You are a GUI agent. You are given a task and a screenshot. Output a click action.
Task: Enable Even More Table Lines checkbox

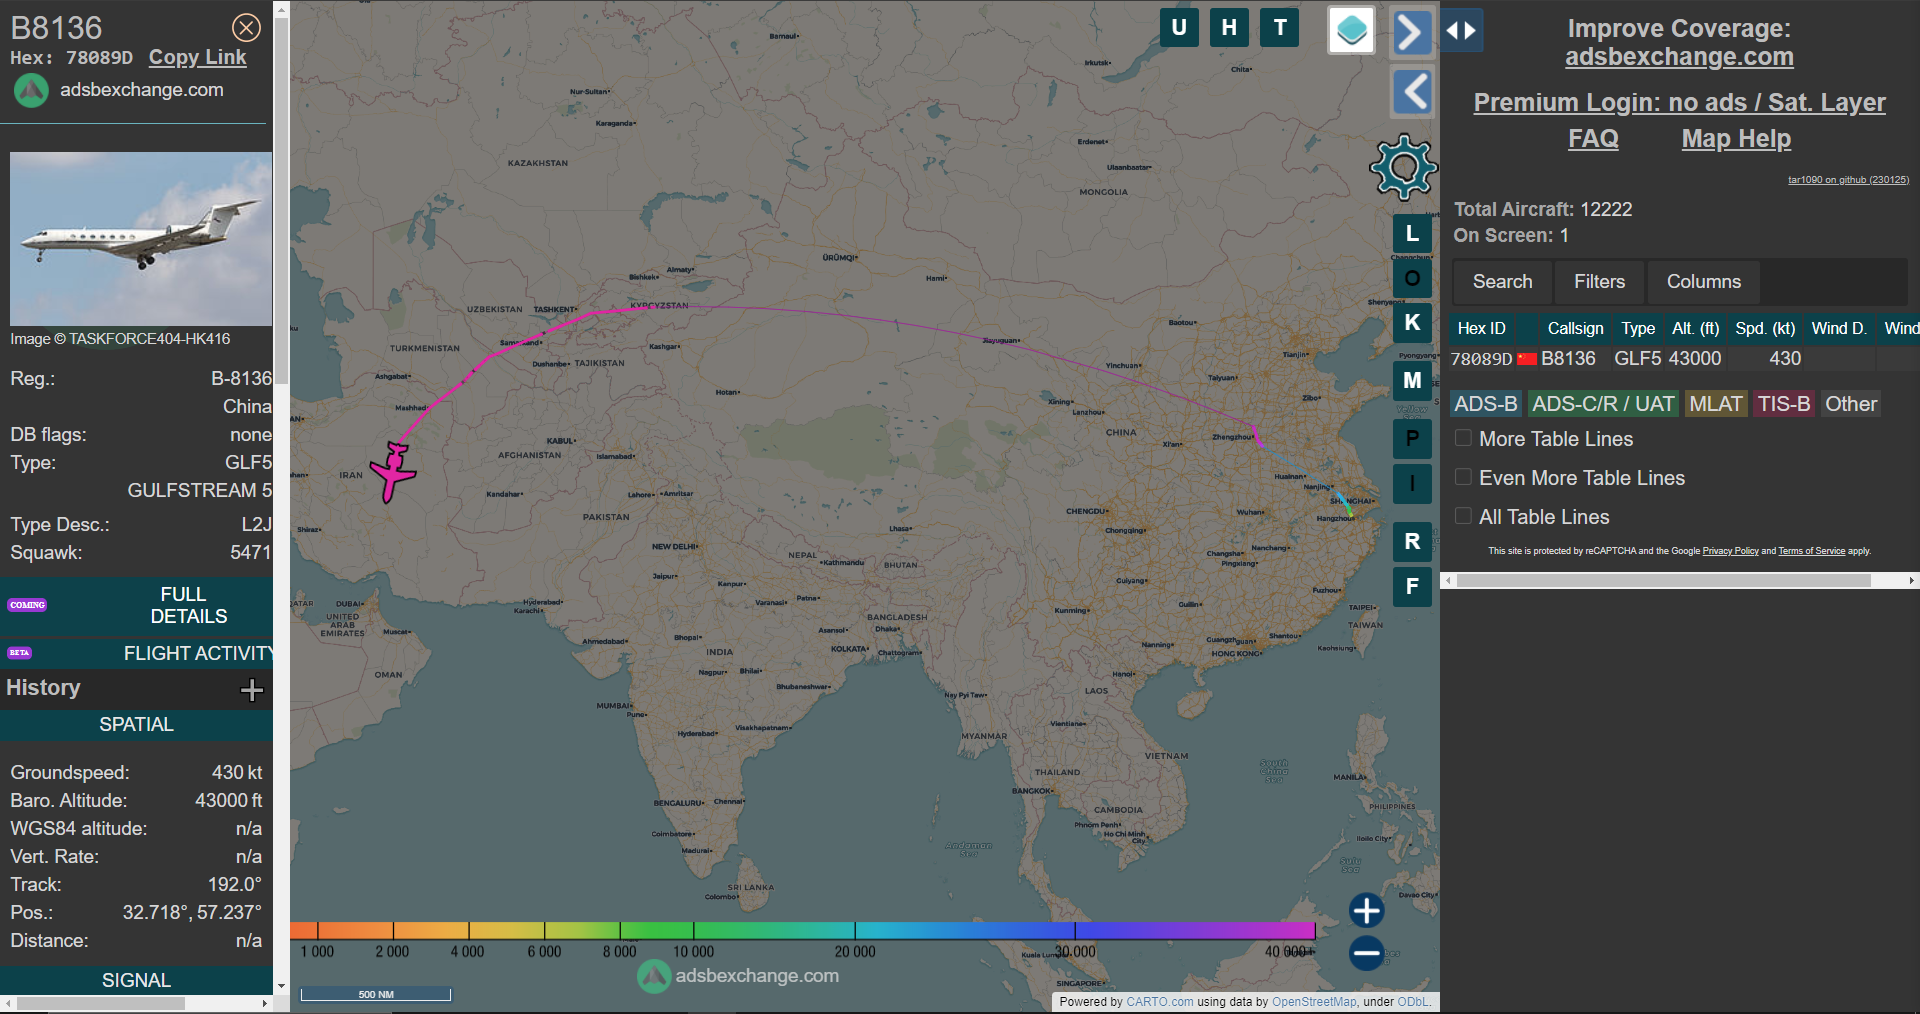[1463, 477]
